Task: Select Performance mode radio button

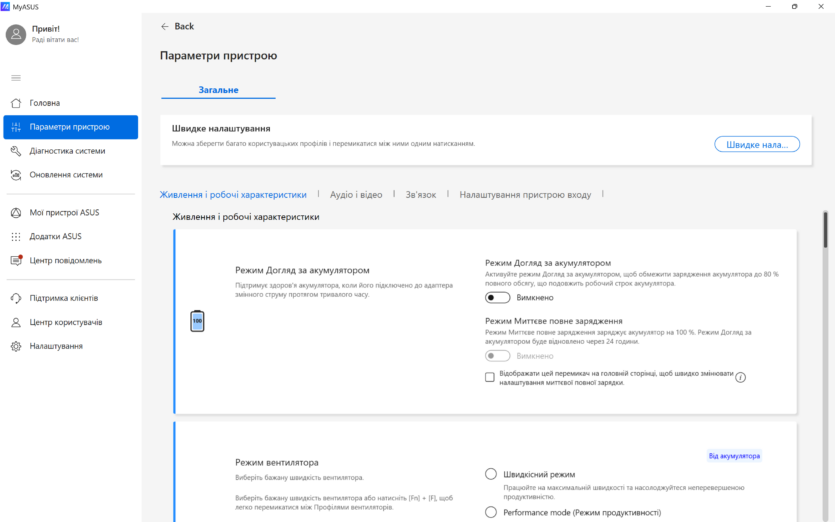Action: point(491,512)
